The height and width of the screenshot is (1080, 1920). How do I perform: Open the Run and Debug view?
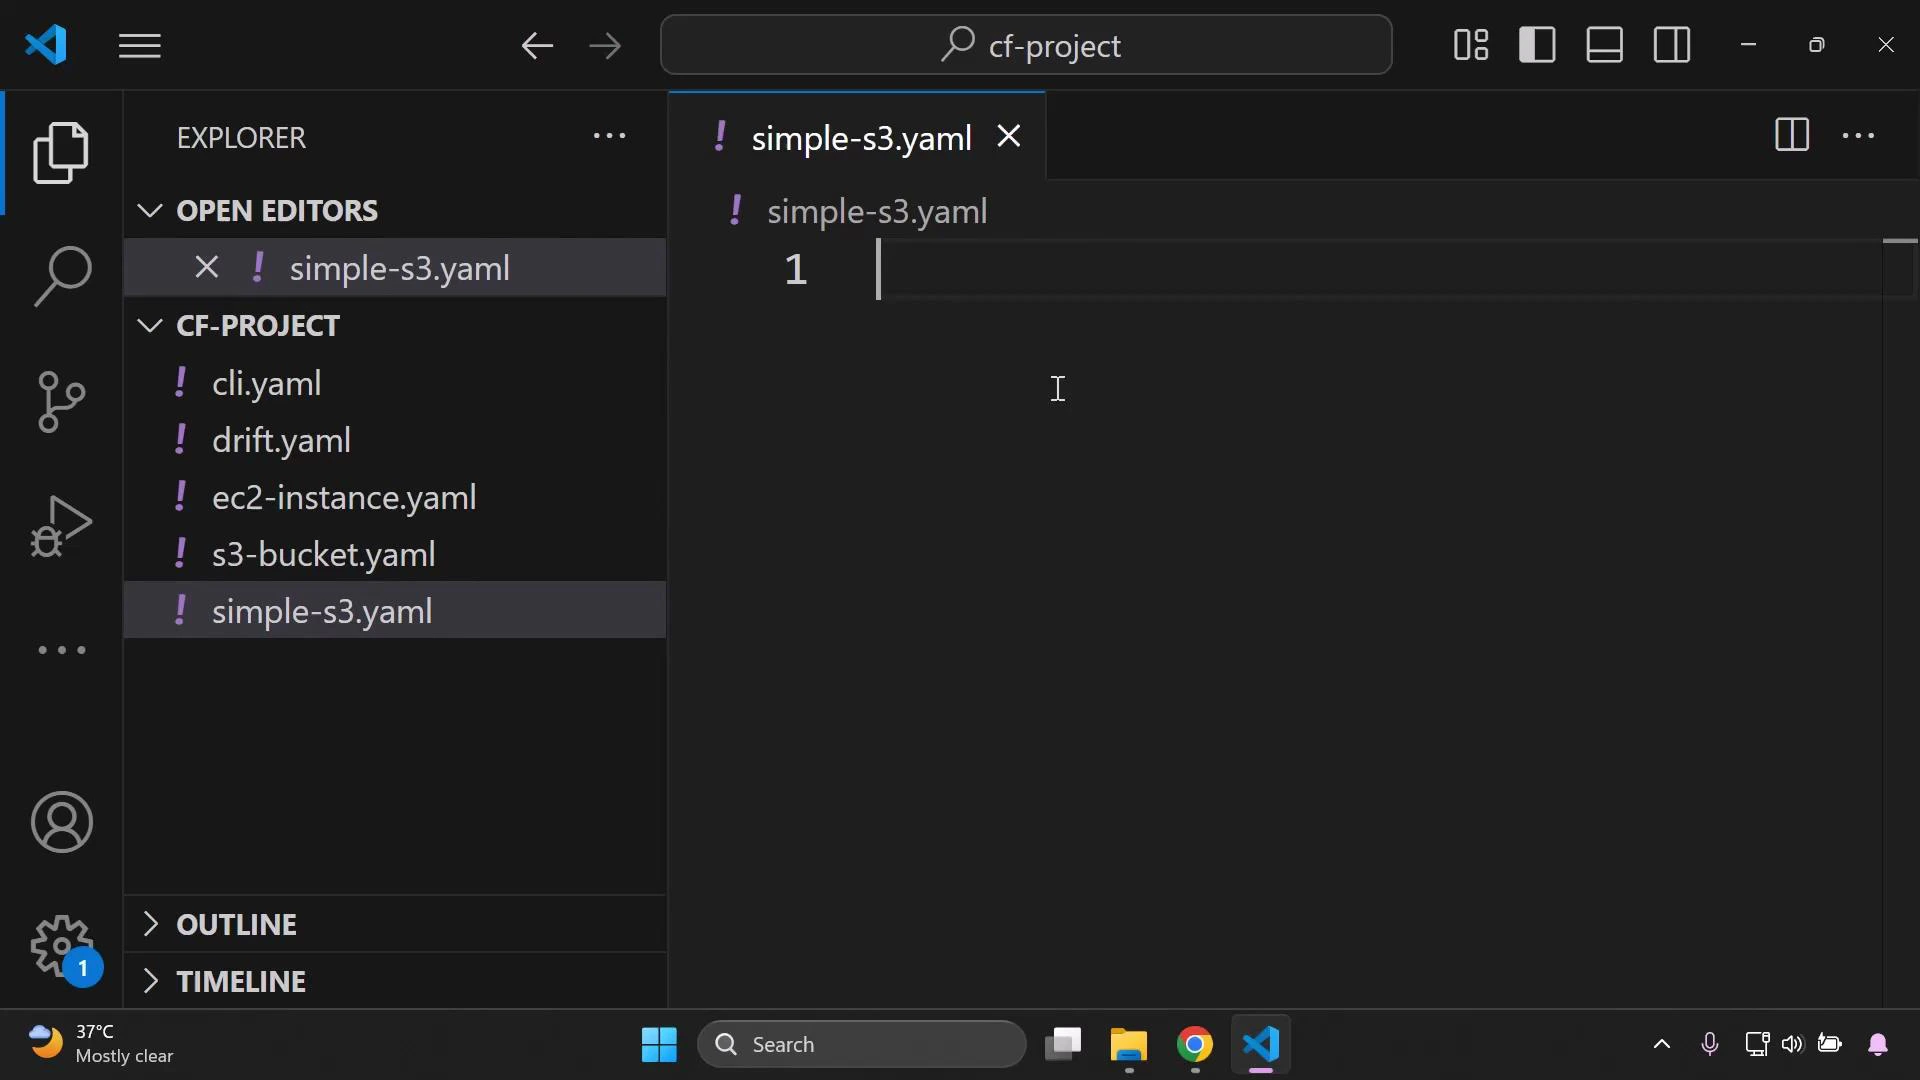[x=62, y=525]
